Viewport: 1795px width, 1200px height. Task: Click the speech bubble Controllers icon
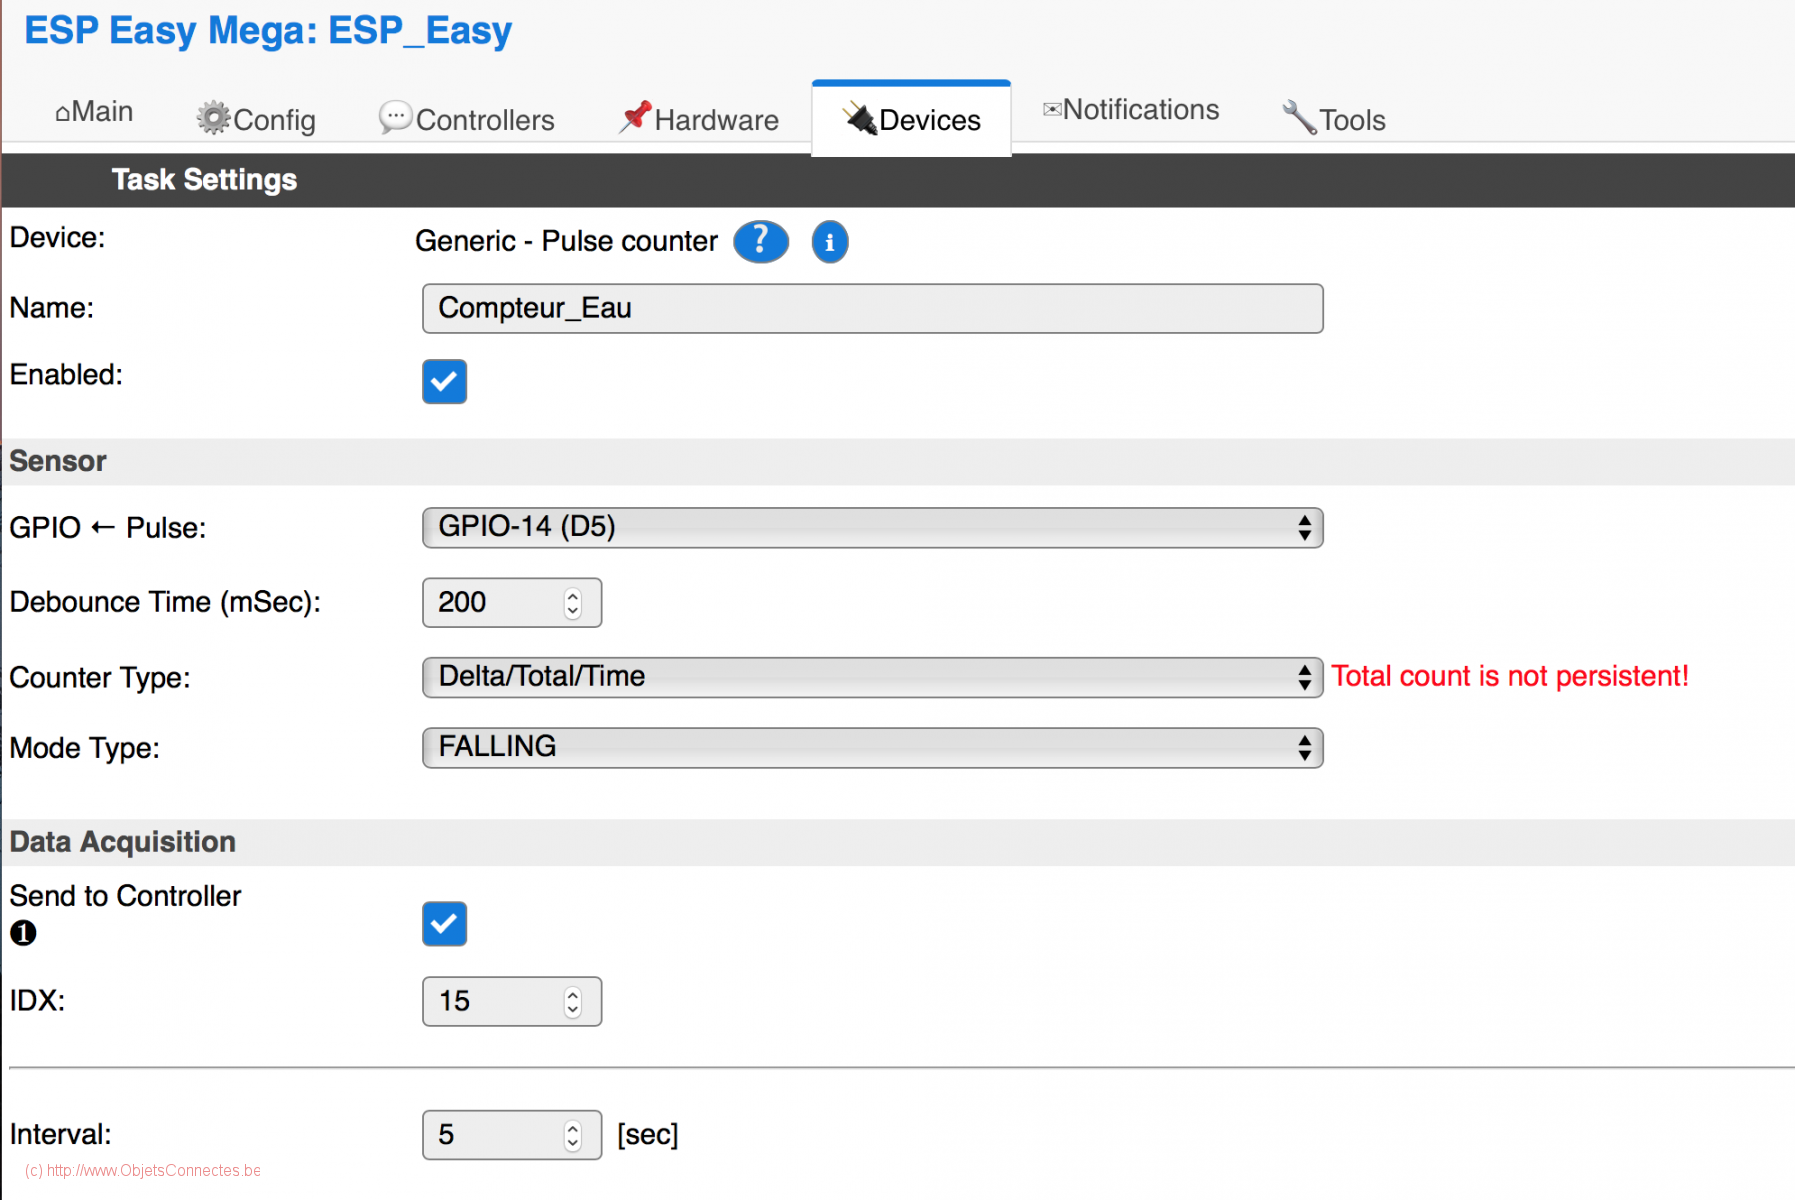[x=395, y=117]
